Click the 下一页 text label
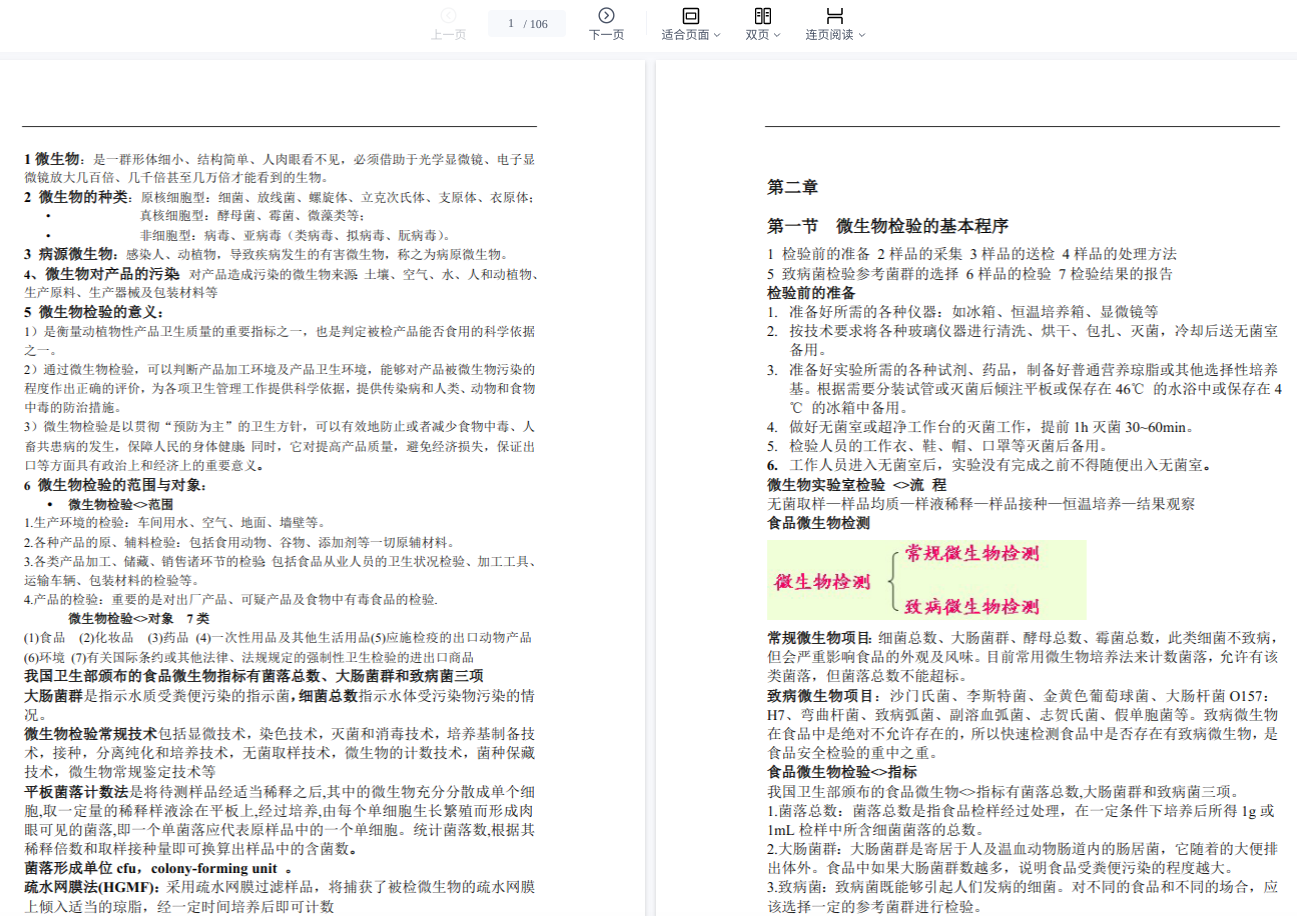The width and height of the screenshot is (1297, 916). pos(606,35)
